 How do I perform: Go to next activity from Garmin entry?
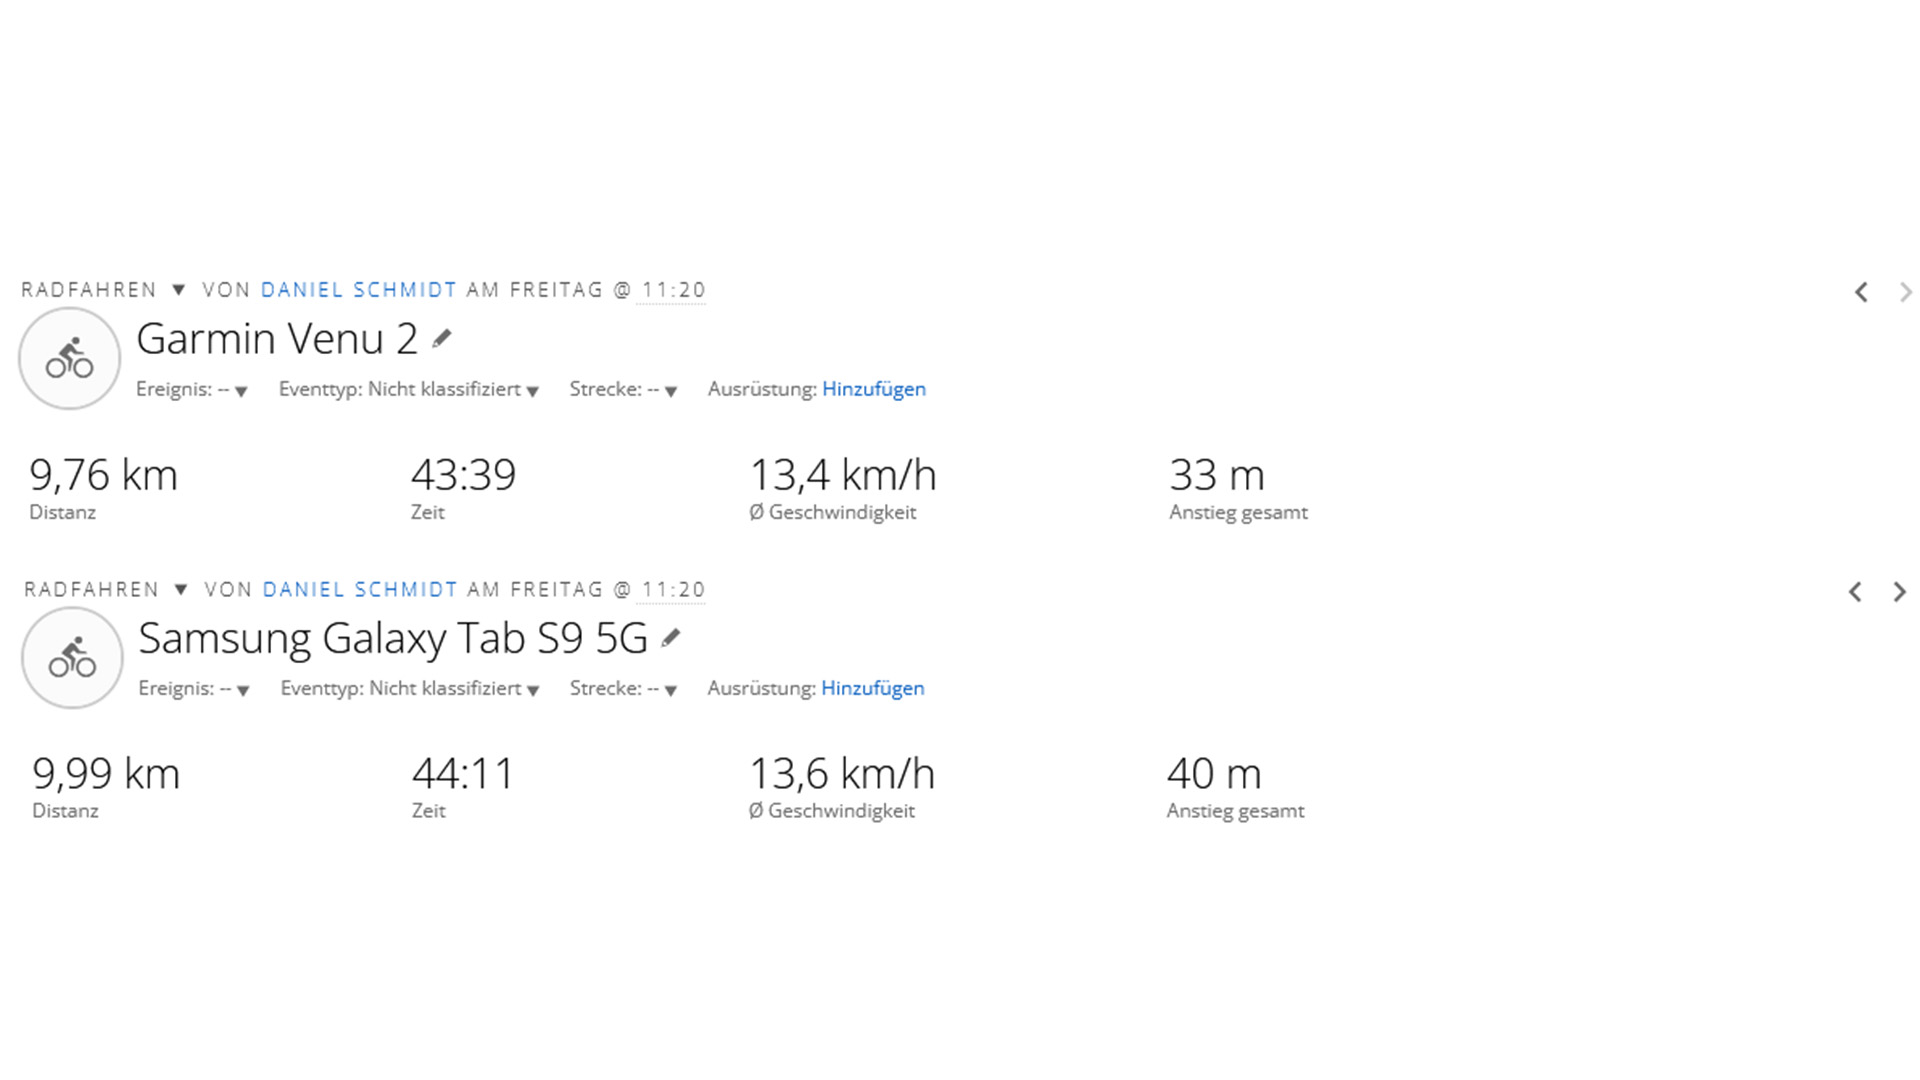tap(1905, 292)
